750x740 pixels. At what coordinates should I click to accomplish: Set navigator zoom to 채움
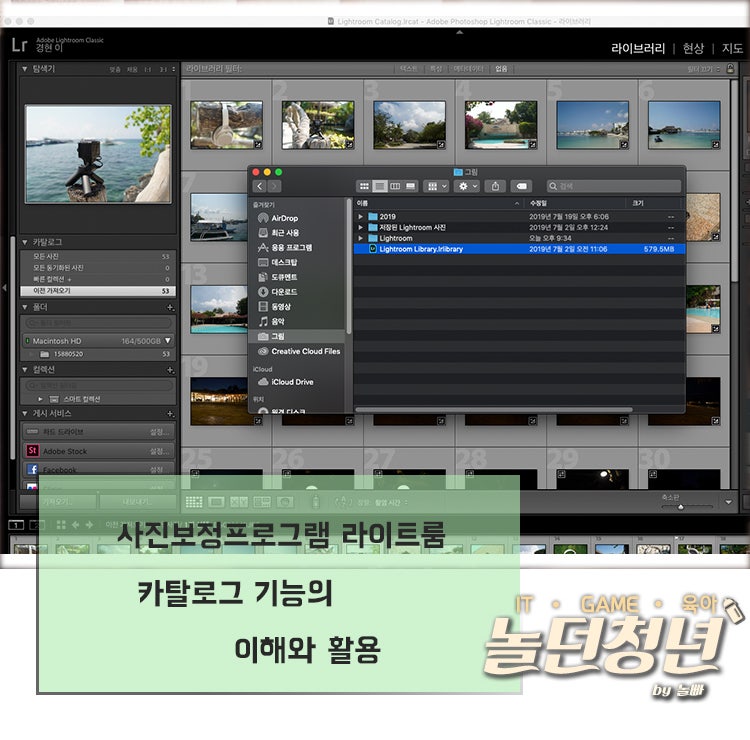tap(132, 69)
